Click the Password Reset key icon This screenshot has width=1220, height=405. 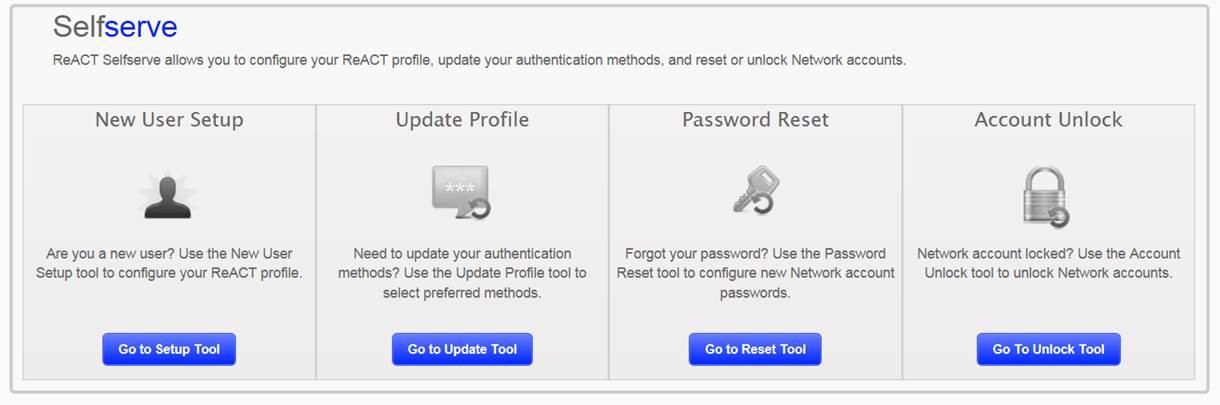pos(755,191)
